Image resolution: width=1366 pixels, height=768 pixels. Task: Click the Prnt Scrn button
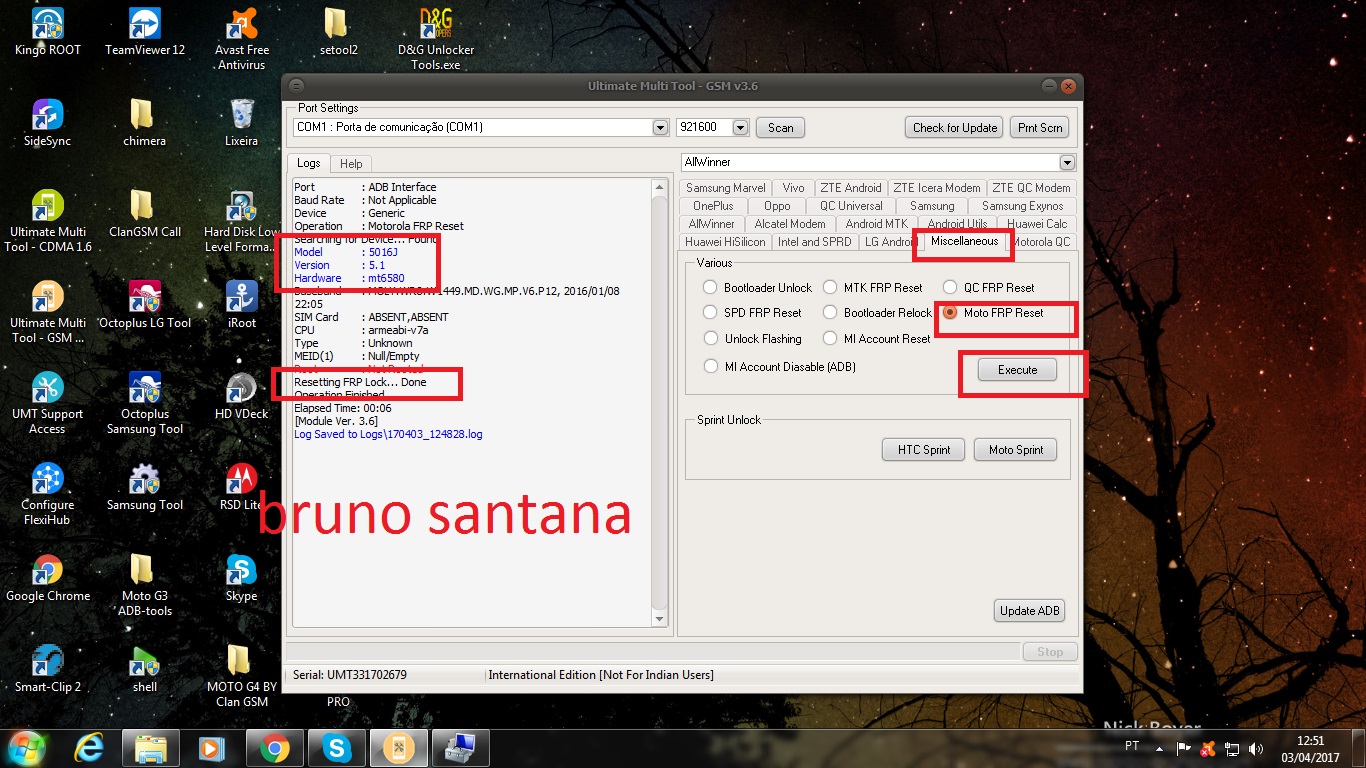pos(1040,128)
